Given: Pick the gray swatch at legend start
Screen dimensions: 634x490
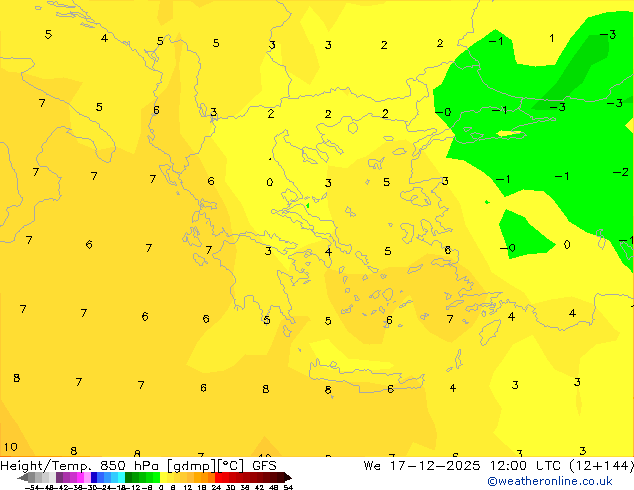Looking at the screenshot, I should coord(36,477).
